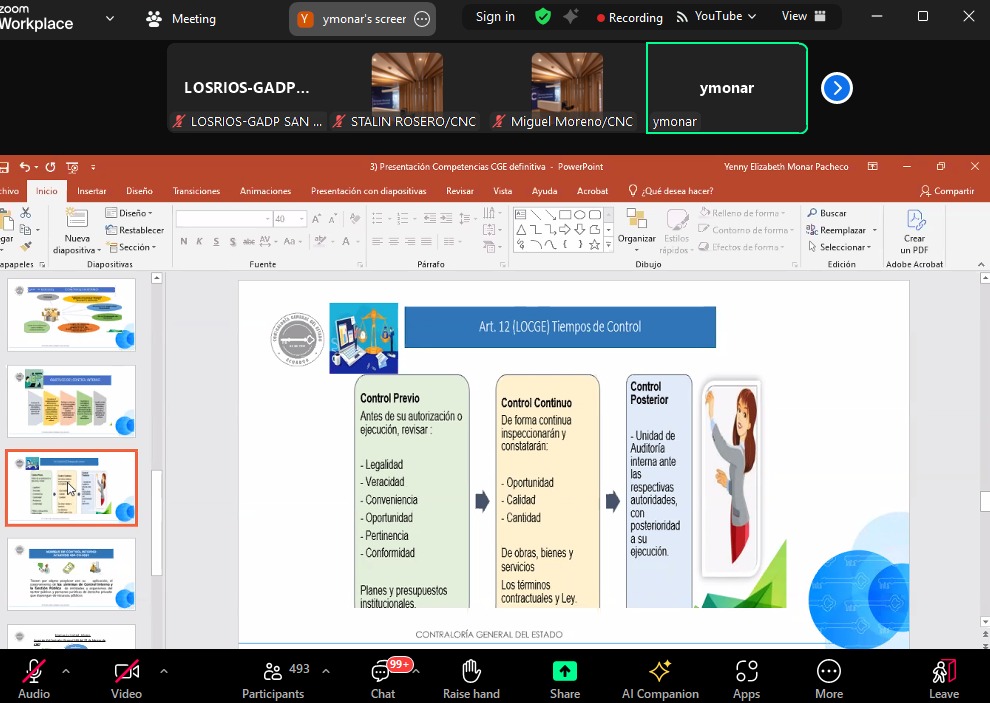Unmute the Audio microphone
The height and width of the screenshot is (703, 990).
(x=34, y=672)
